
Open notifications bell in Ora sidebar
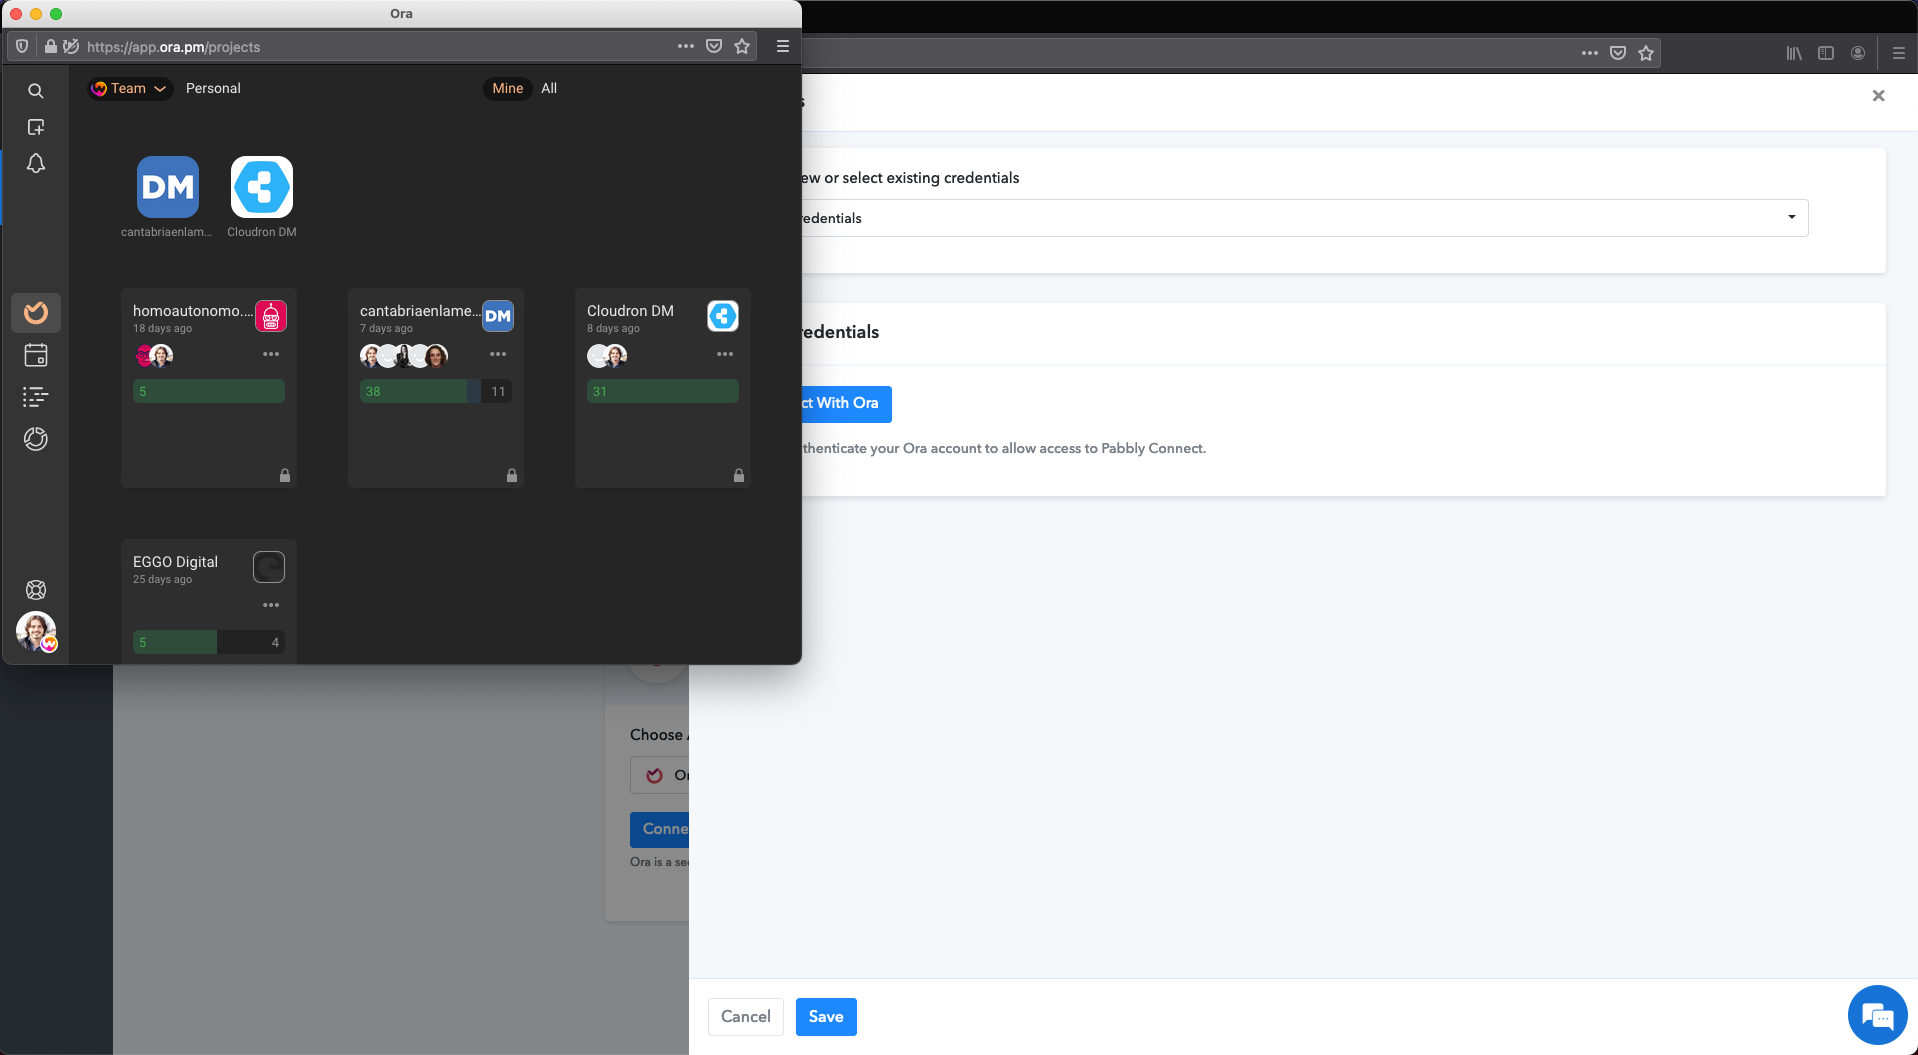tap(36, 163)
